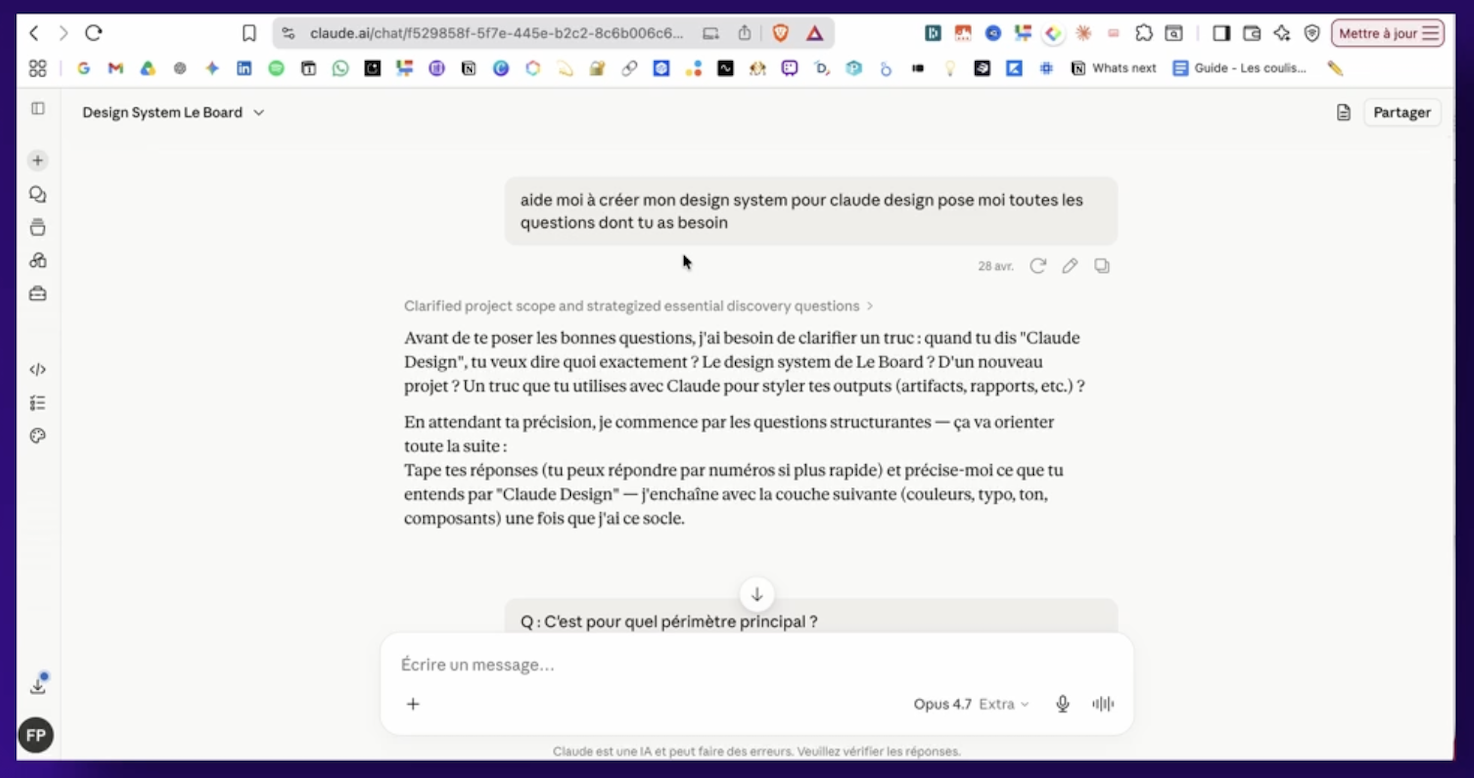Image resolution: width=1474 pixels, height=778 pixels.
Task: Open the Google Drive bookmark
Action: coord(147,68)
